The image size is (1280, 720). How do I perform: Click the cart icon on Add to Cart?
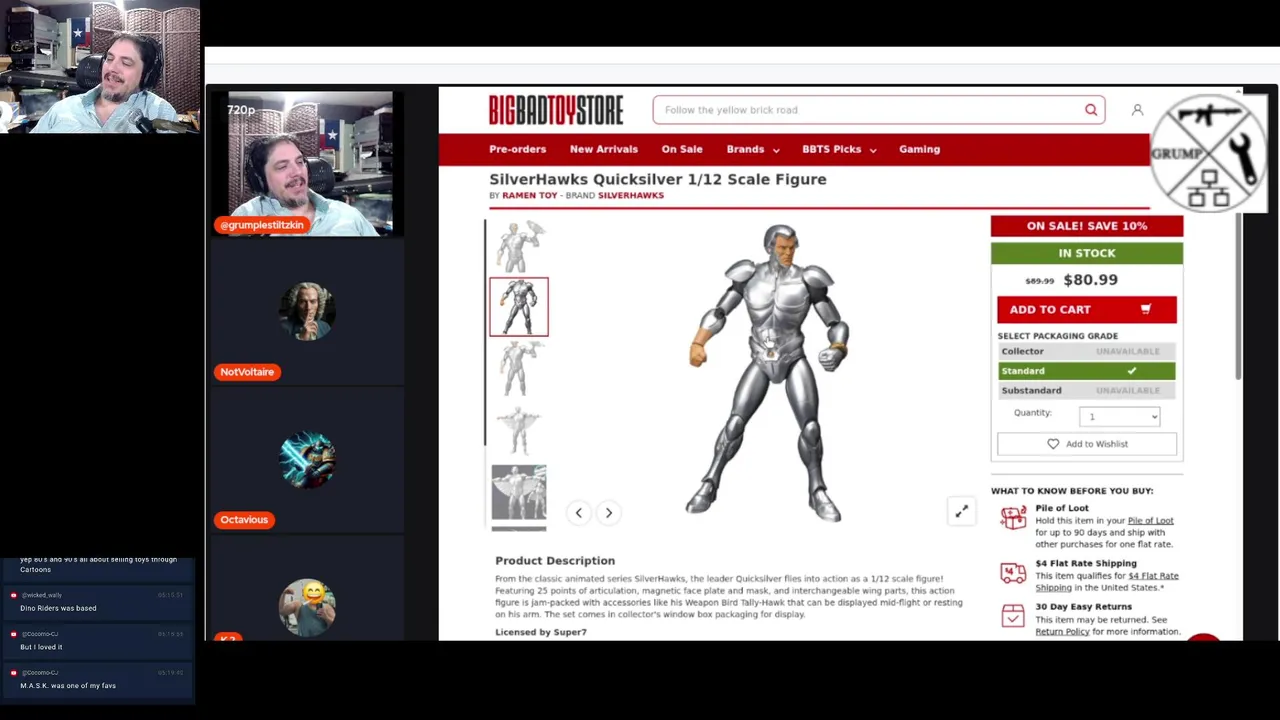click(1146, 309)
